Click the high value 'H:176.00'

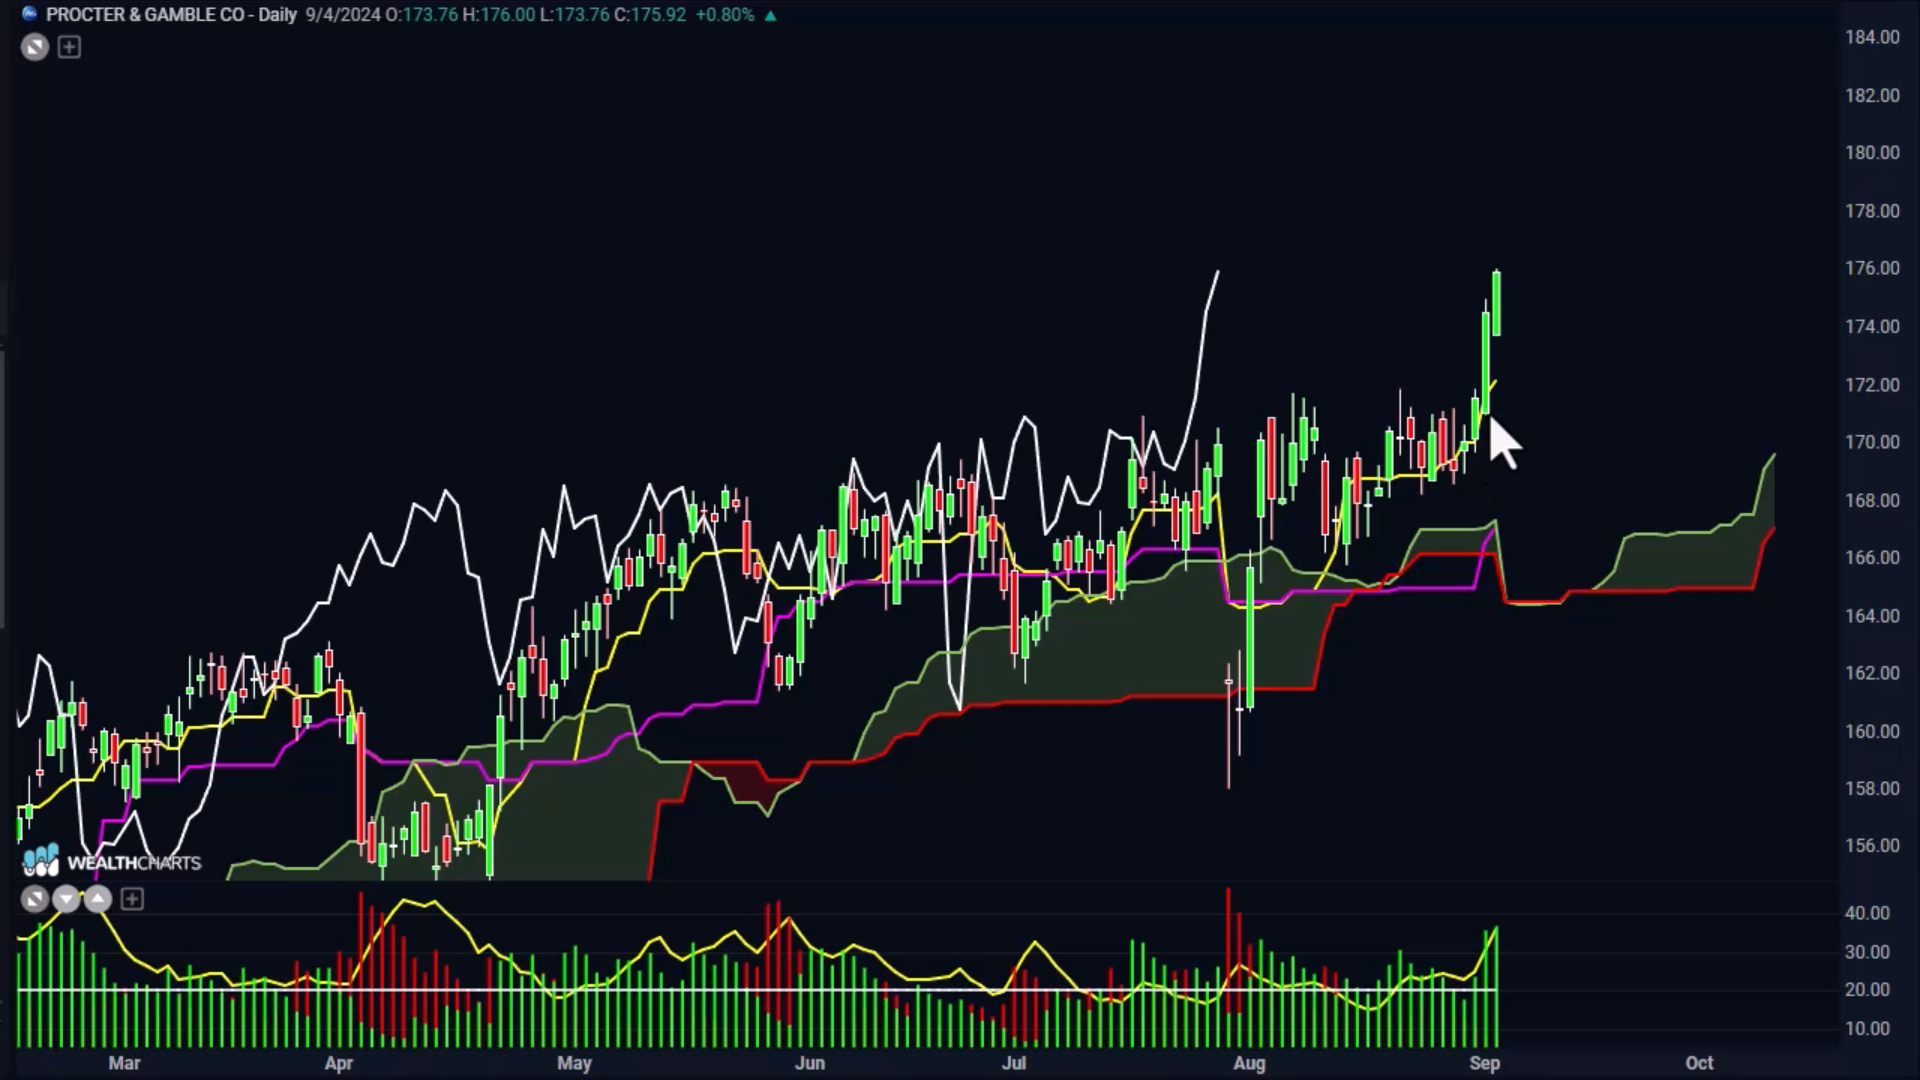click(499, 15)
